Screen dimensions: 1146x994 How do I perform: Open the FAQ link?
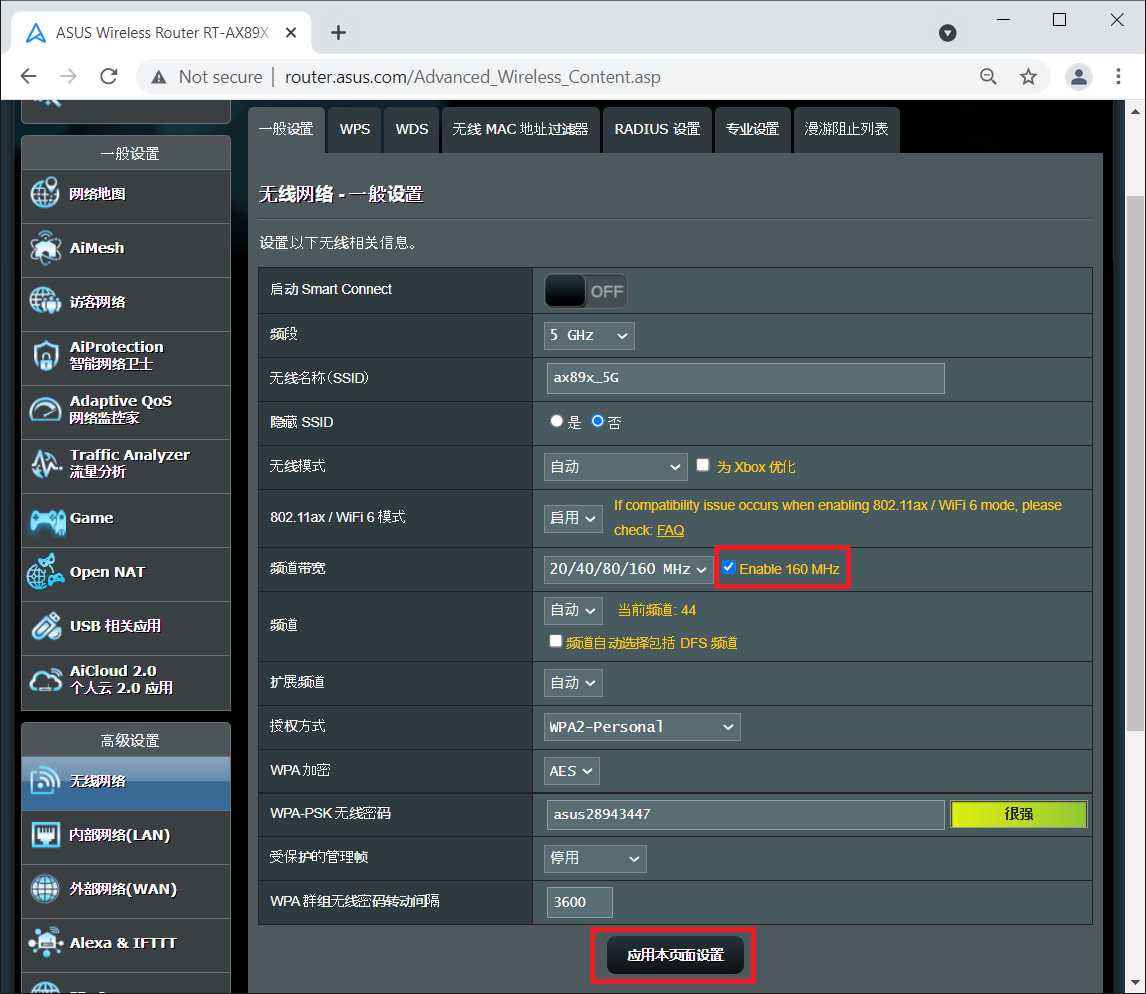tap(670, 530)
